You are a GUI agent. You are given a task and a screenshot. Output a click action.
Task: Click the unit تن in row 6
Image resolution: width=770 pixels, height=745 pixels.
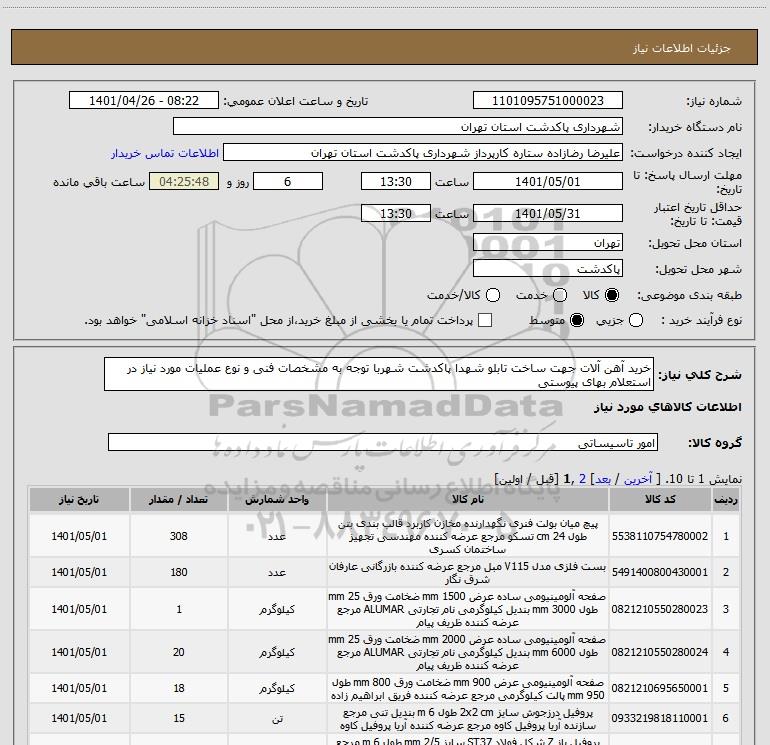point(277,718)
